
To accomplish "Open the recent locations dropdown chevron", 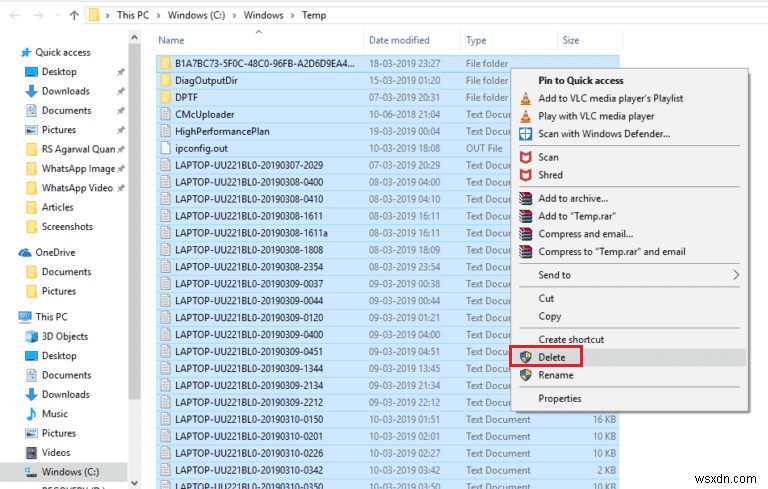I will [x=57, y=15].
